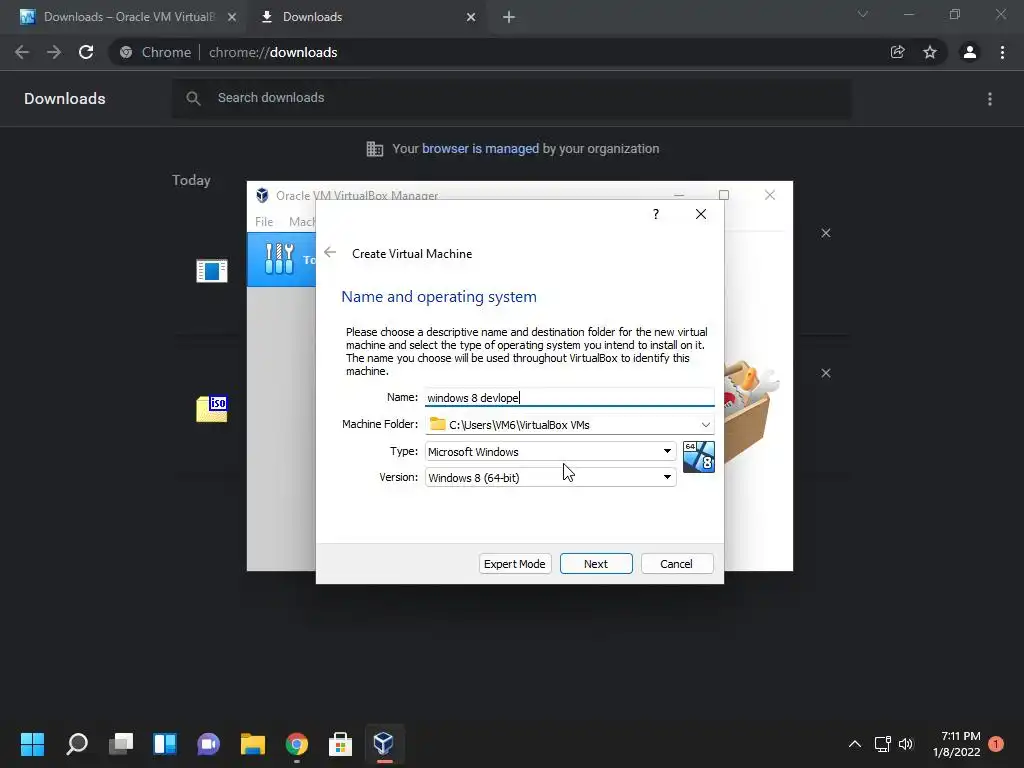Open Windows taskbar search
This screenshot has height=768, width=1024.
click(x=77, y=744)
